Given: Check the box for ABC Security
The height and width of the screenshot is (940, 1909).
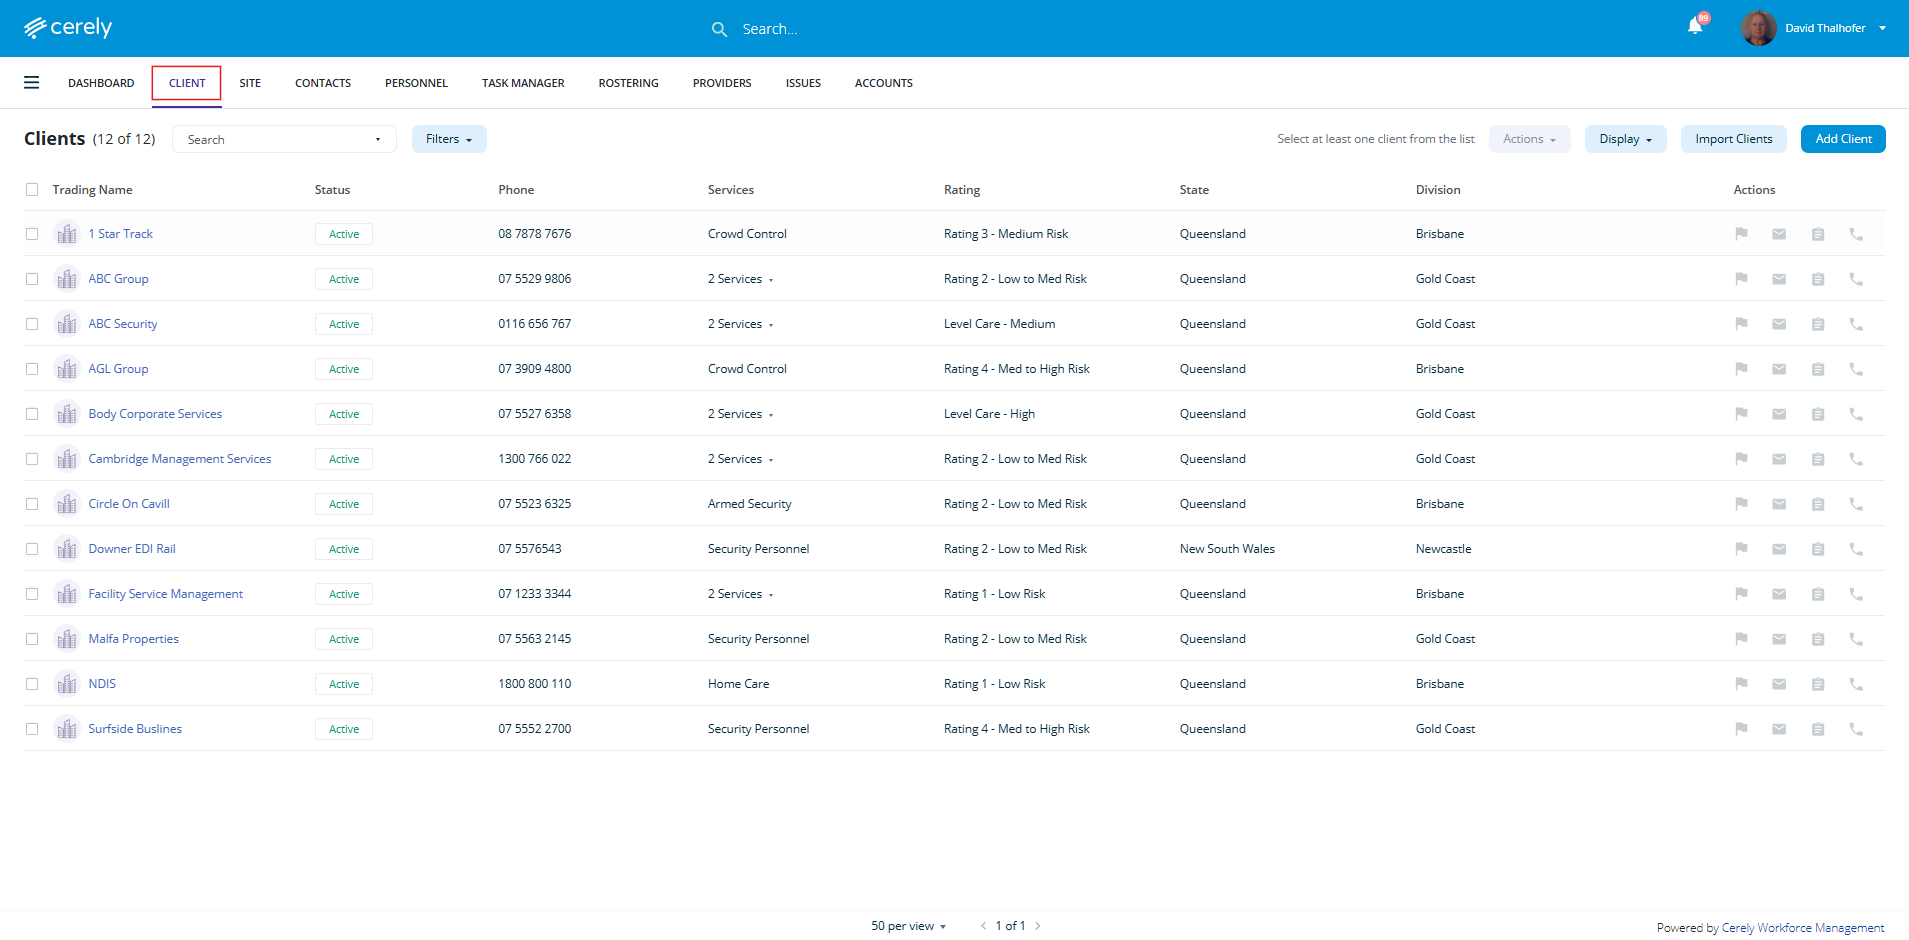Looking at the screenshot, I should 32,324.
